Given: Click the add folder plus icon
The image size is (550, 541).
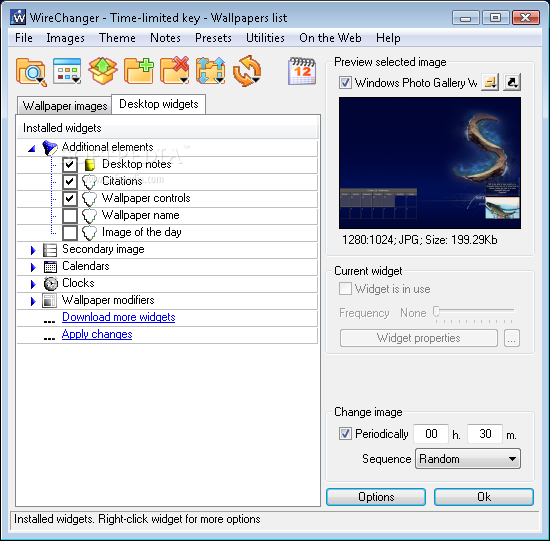Looking at the screenshot, I should (139, 71).
